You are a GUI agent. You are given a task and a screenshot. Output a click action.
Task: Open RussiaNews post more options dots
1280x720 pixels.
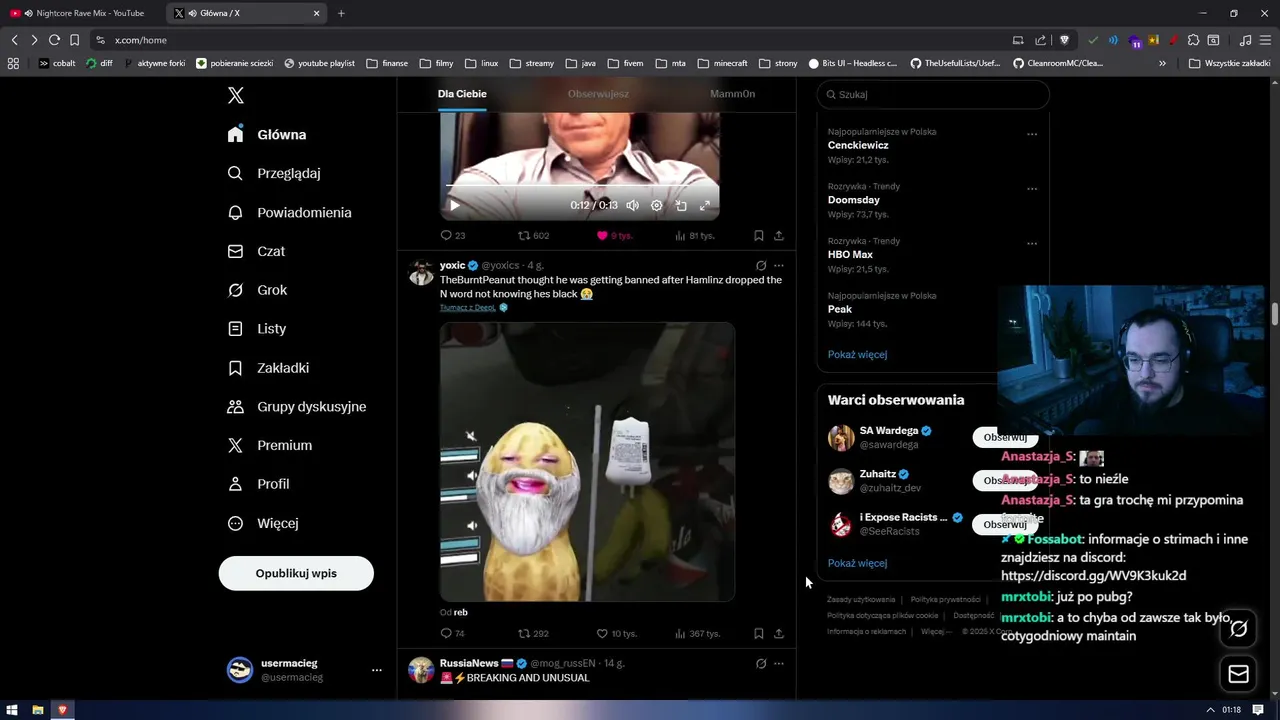(779, 664)
